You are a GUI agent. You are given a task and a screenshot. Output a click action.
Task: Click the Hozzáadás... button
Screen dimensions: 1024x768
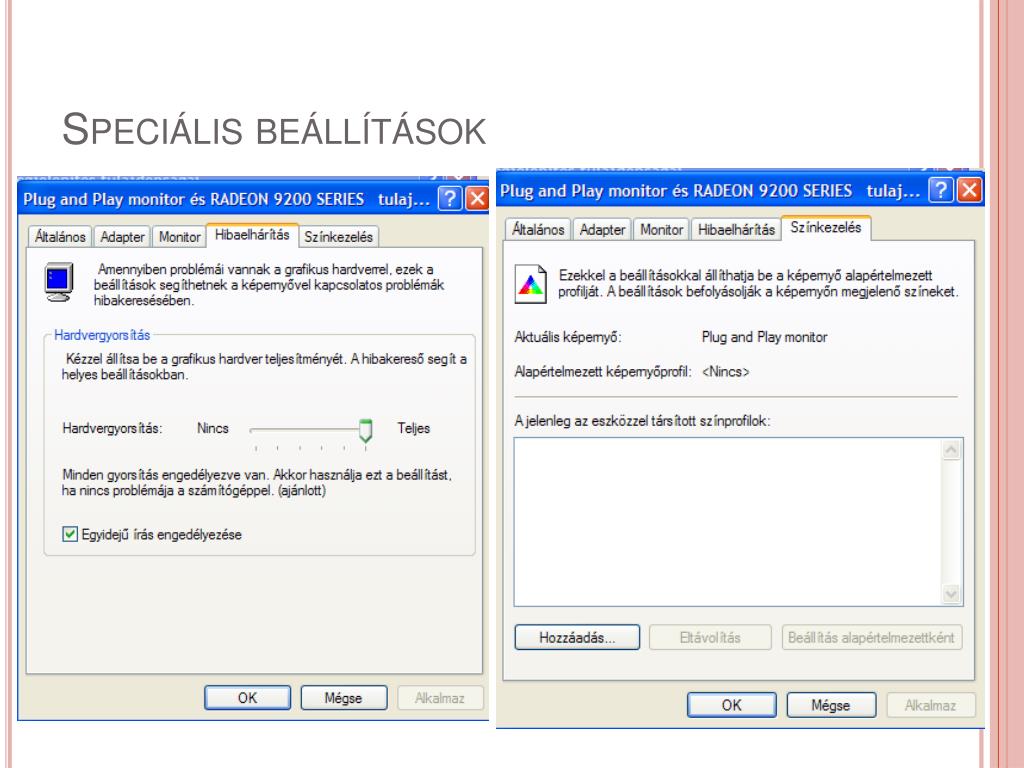click(577, 637)
